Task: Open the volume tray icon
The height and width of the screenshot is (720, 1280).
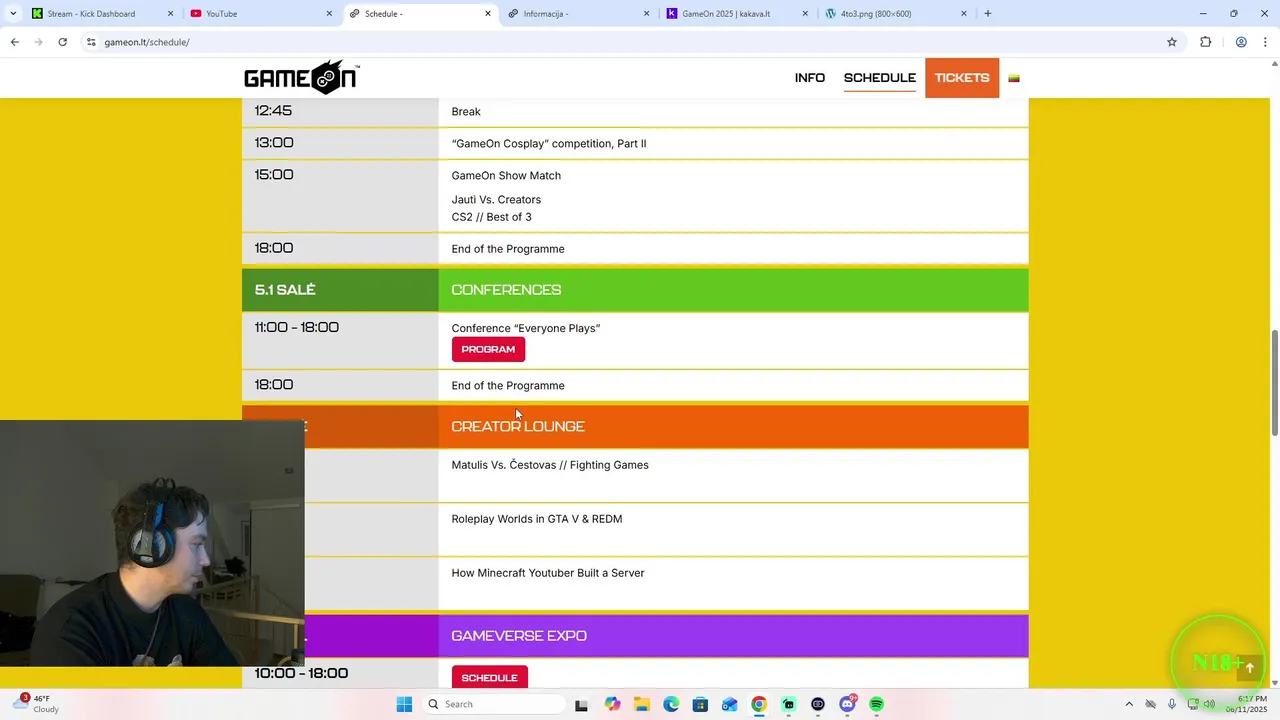Action: click(x=1209, y=704)
